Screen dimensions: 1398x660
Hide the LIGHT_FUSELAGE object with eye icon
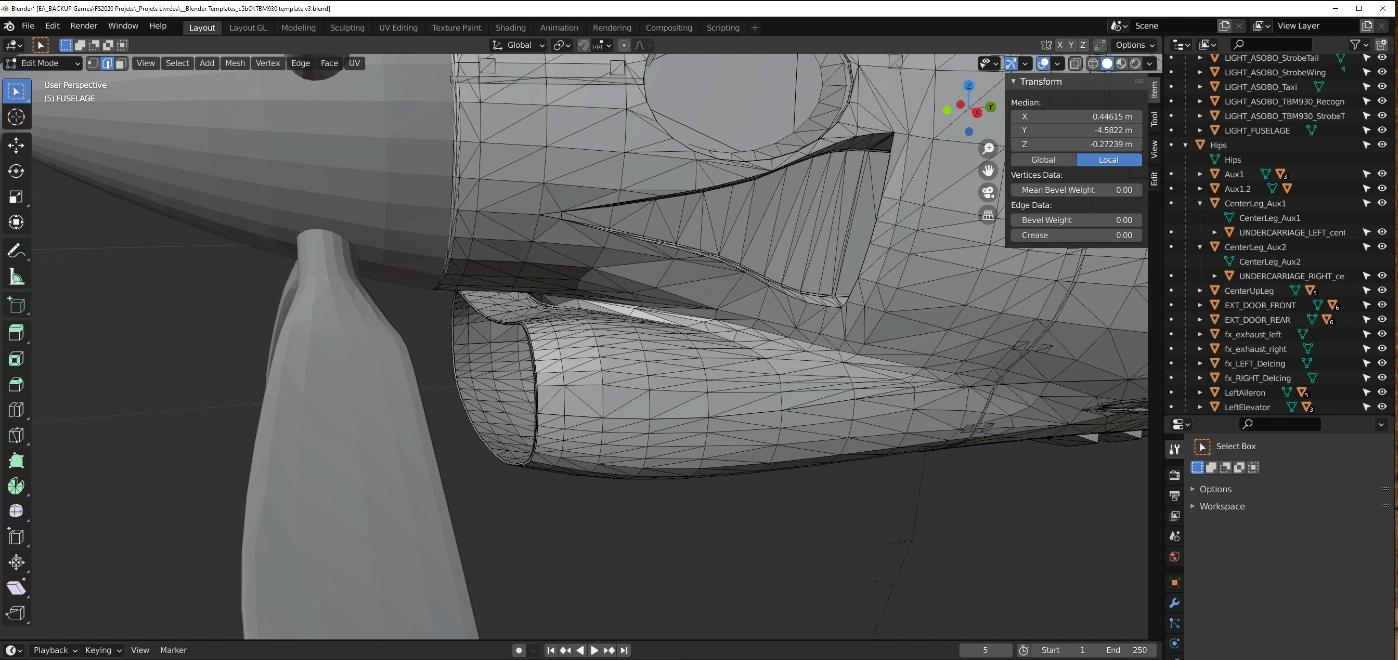(x=1382, y=130)
